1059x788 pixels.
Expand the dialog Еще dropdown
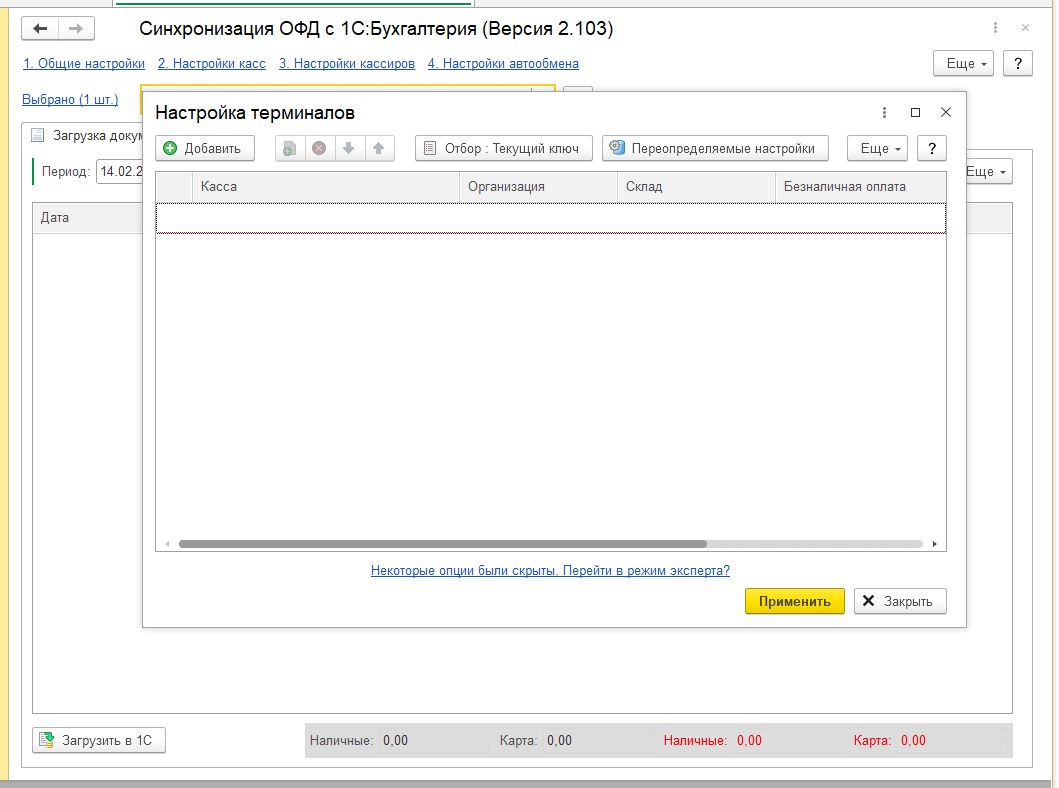point(877,149)
